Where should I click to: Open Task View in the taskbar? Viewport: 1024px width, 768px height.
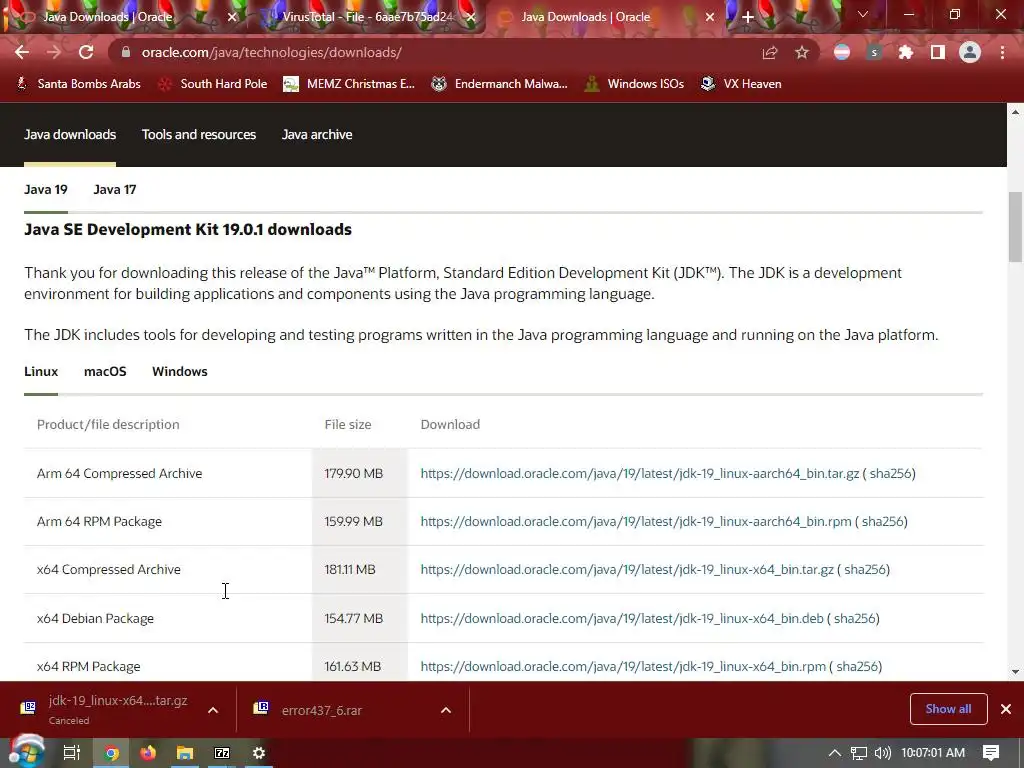pos(71,753)
